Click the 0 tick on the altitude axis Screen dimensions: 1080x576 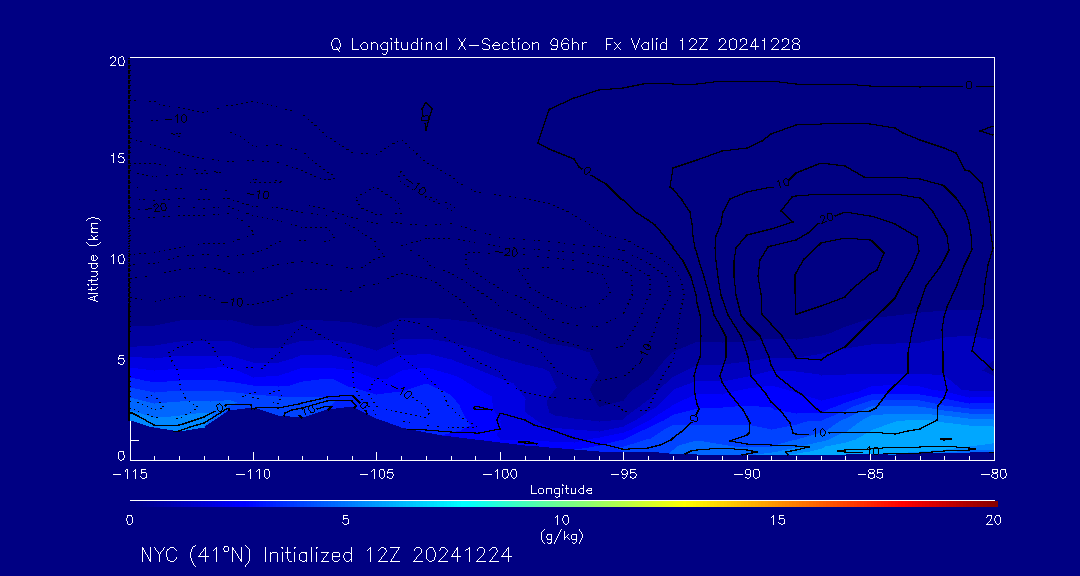[121, 455]
